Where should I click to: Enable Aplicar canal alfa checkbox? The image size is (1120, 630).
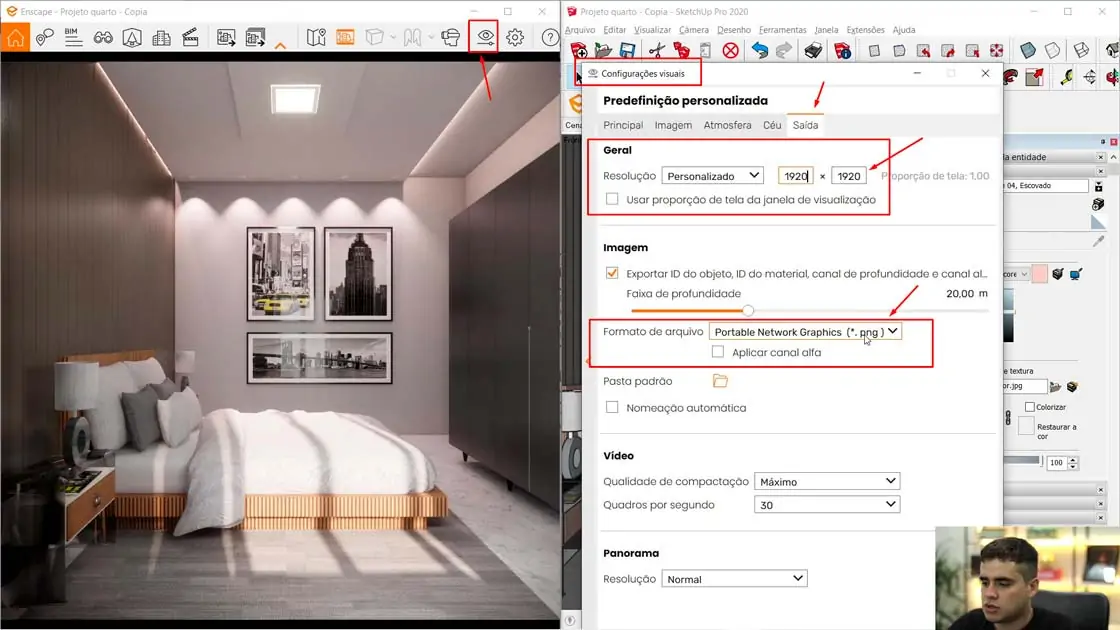point(718,351)
